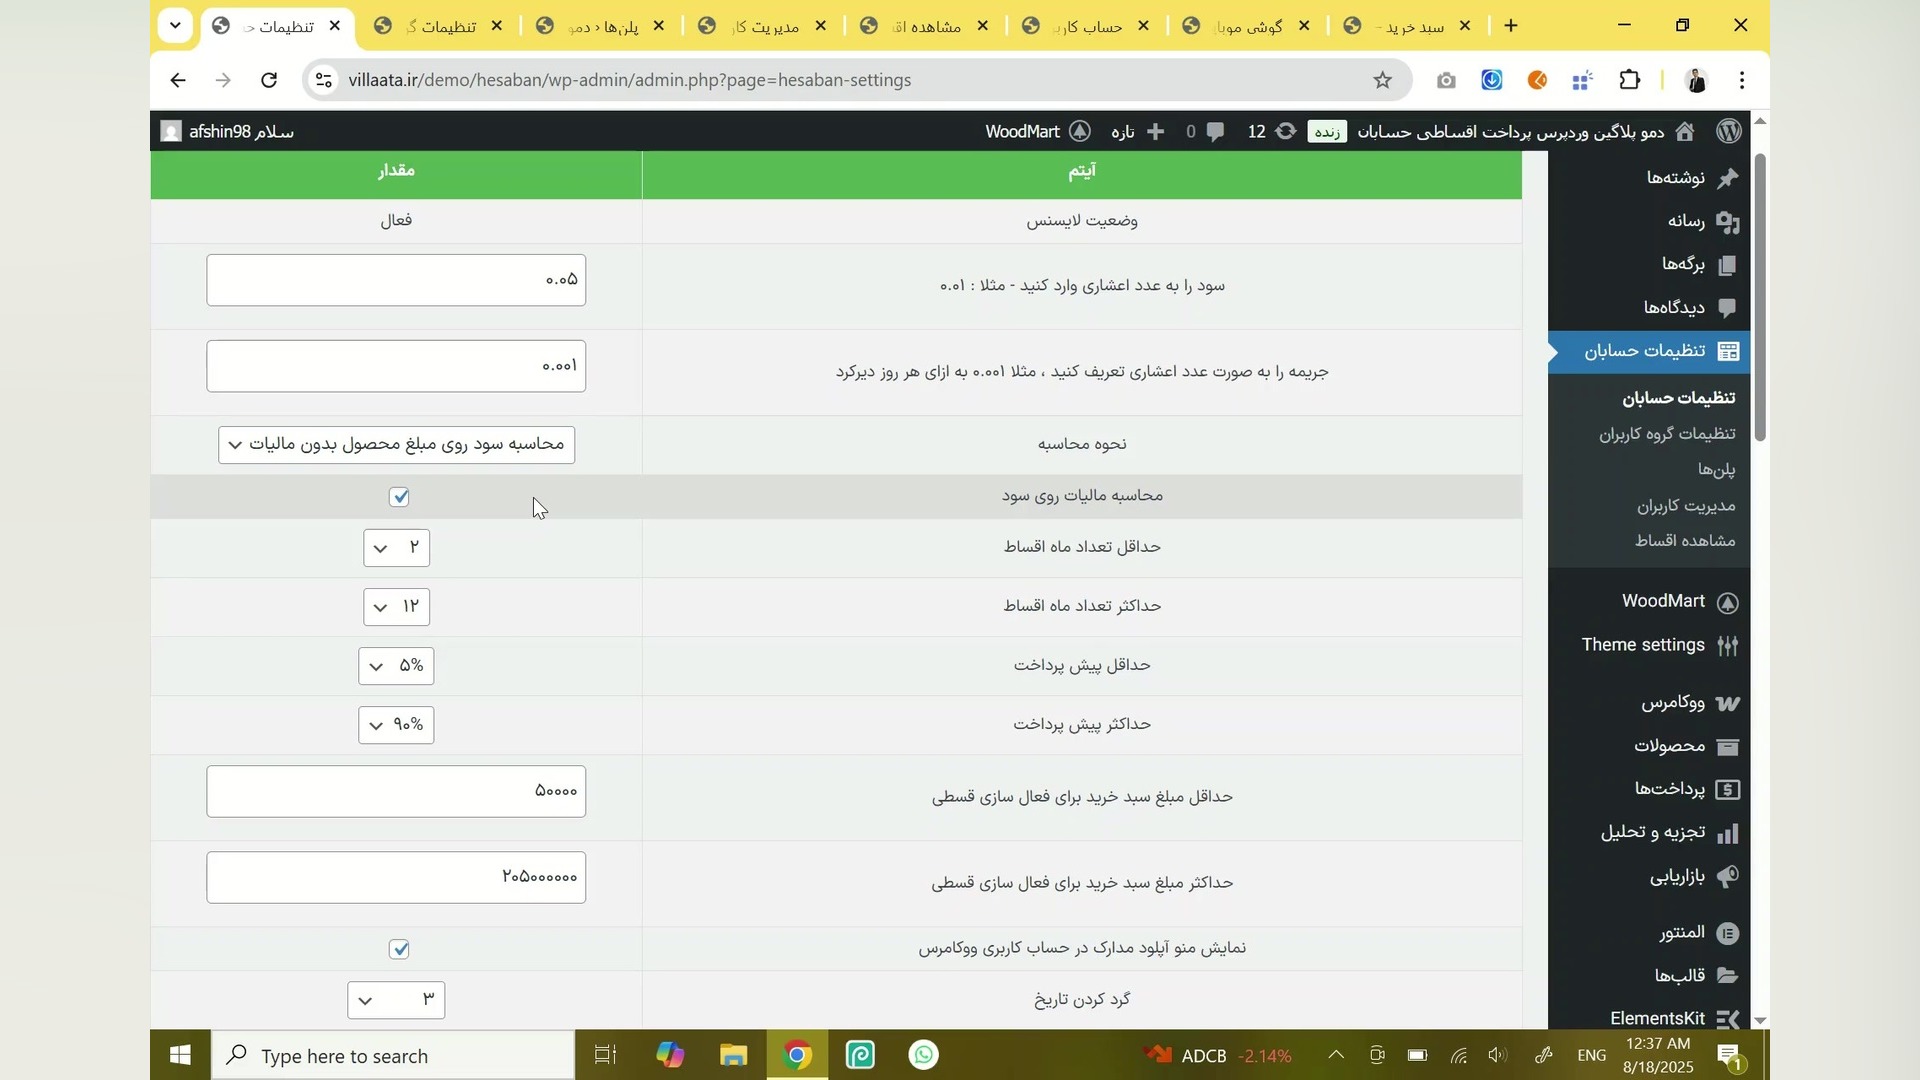This screenshot has height=1080, width=1920.
Task: Toggle the محاسبه مالیات روی سود checkbox
Action: point(399,497)
